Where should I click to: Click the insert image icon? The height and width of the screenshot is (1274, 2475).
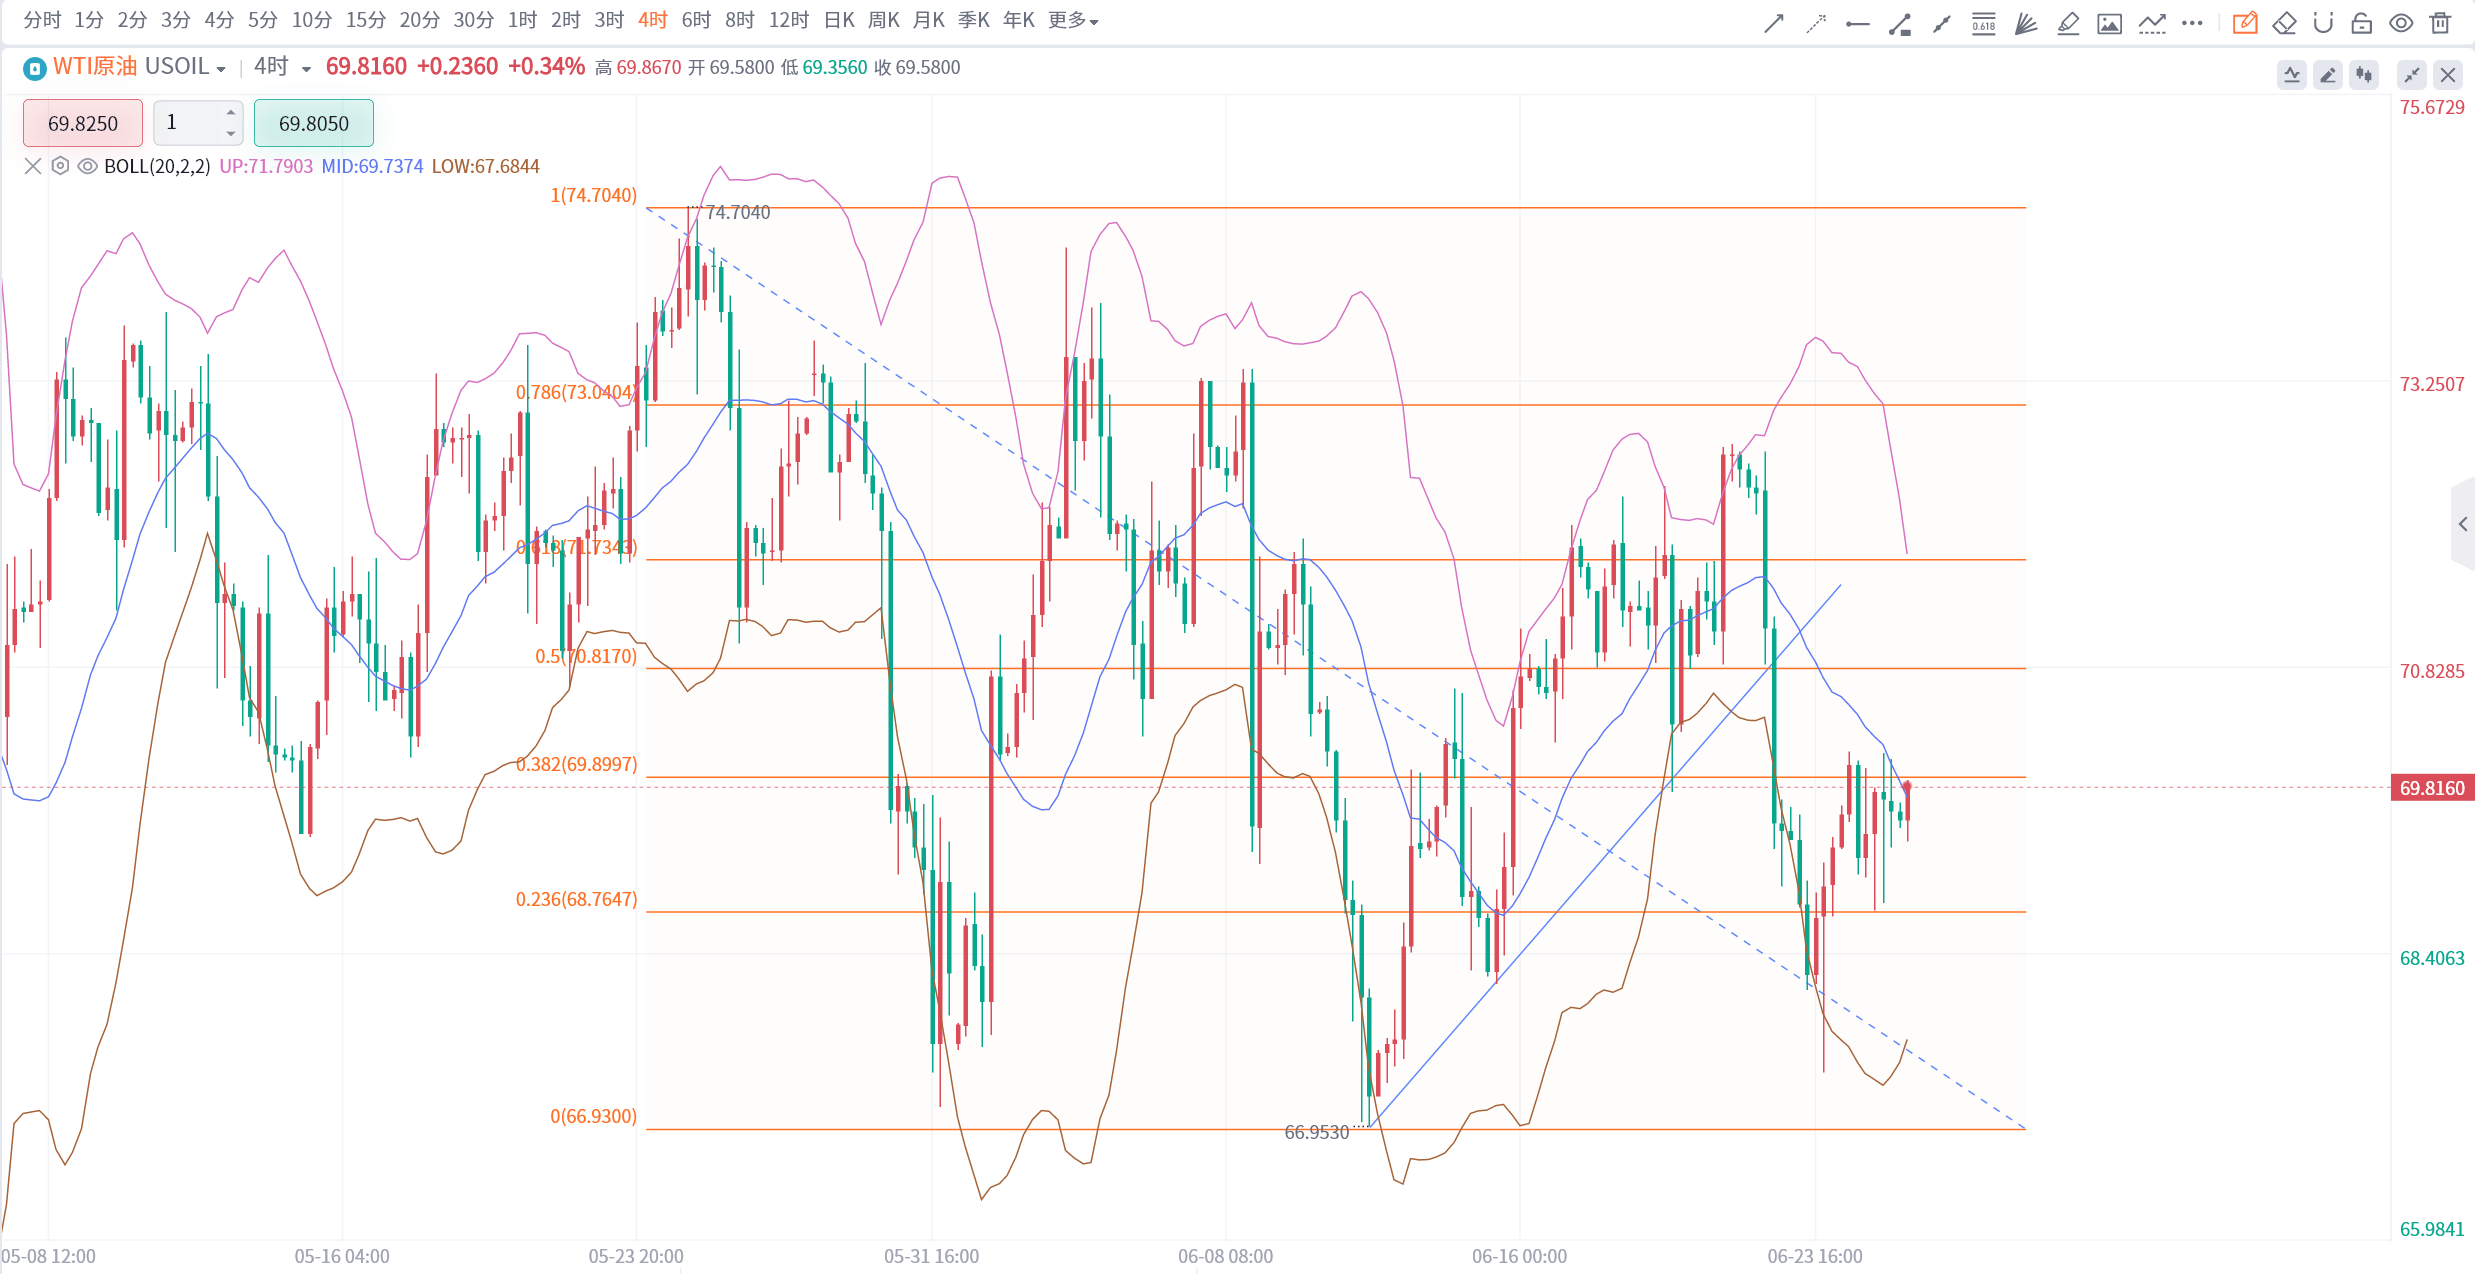[x=2110, y=23]
